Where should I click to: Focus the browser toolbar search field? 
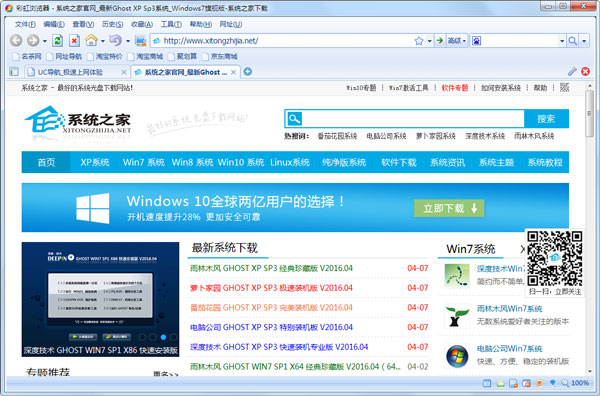(520, 41)
